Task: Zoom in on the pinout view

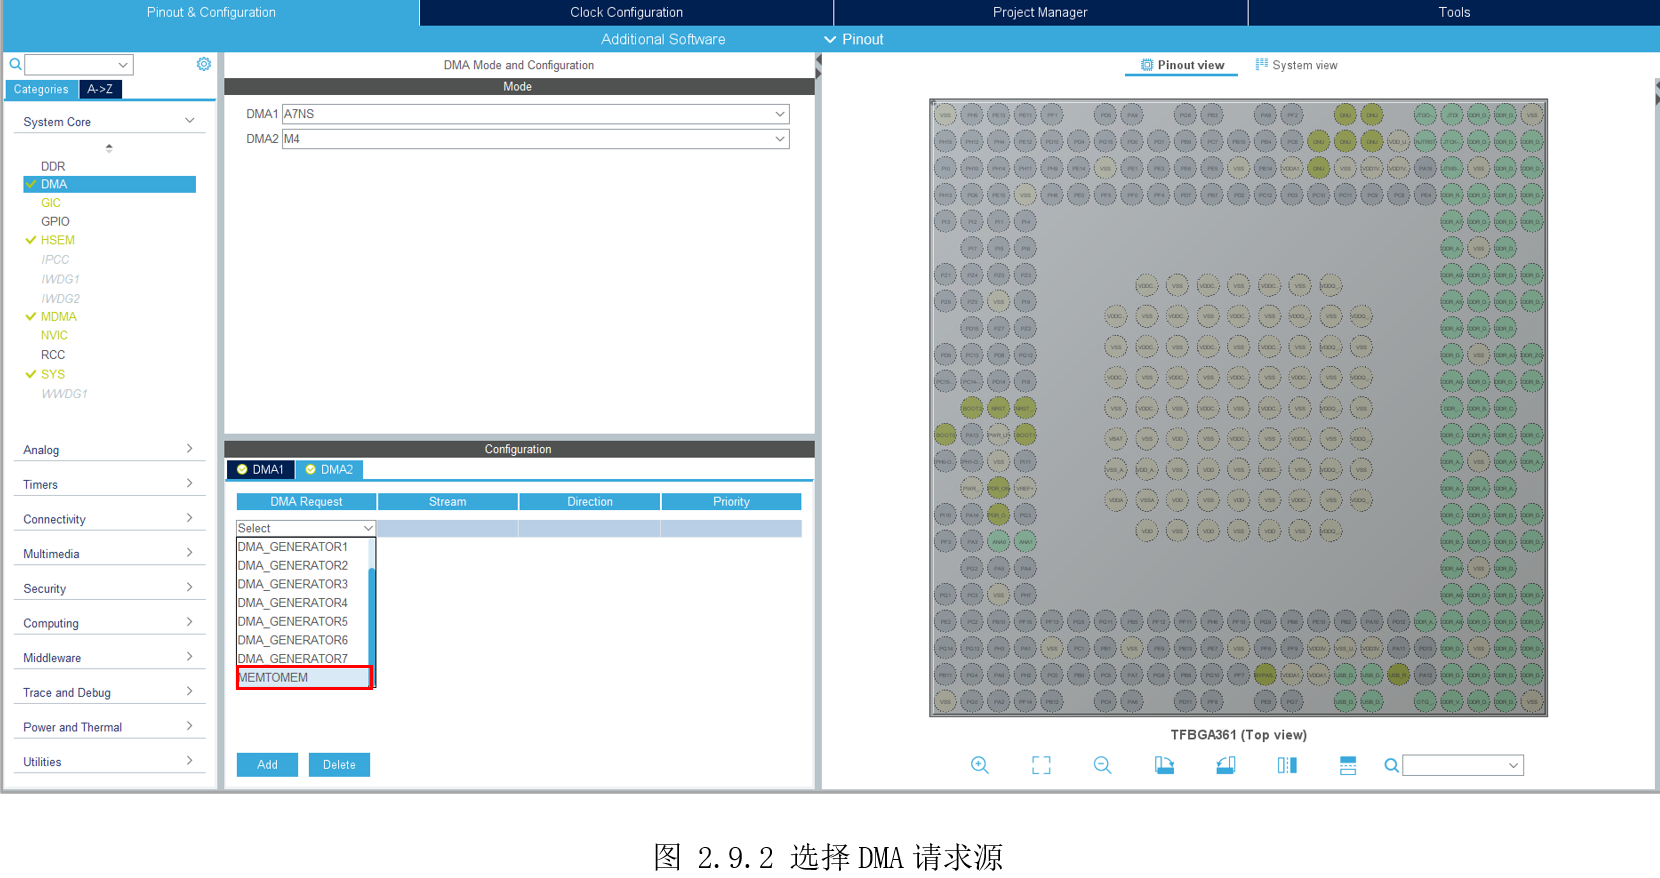Action: click(980, 765)
